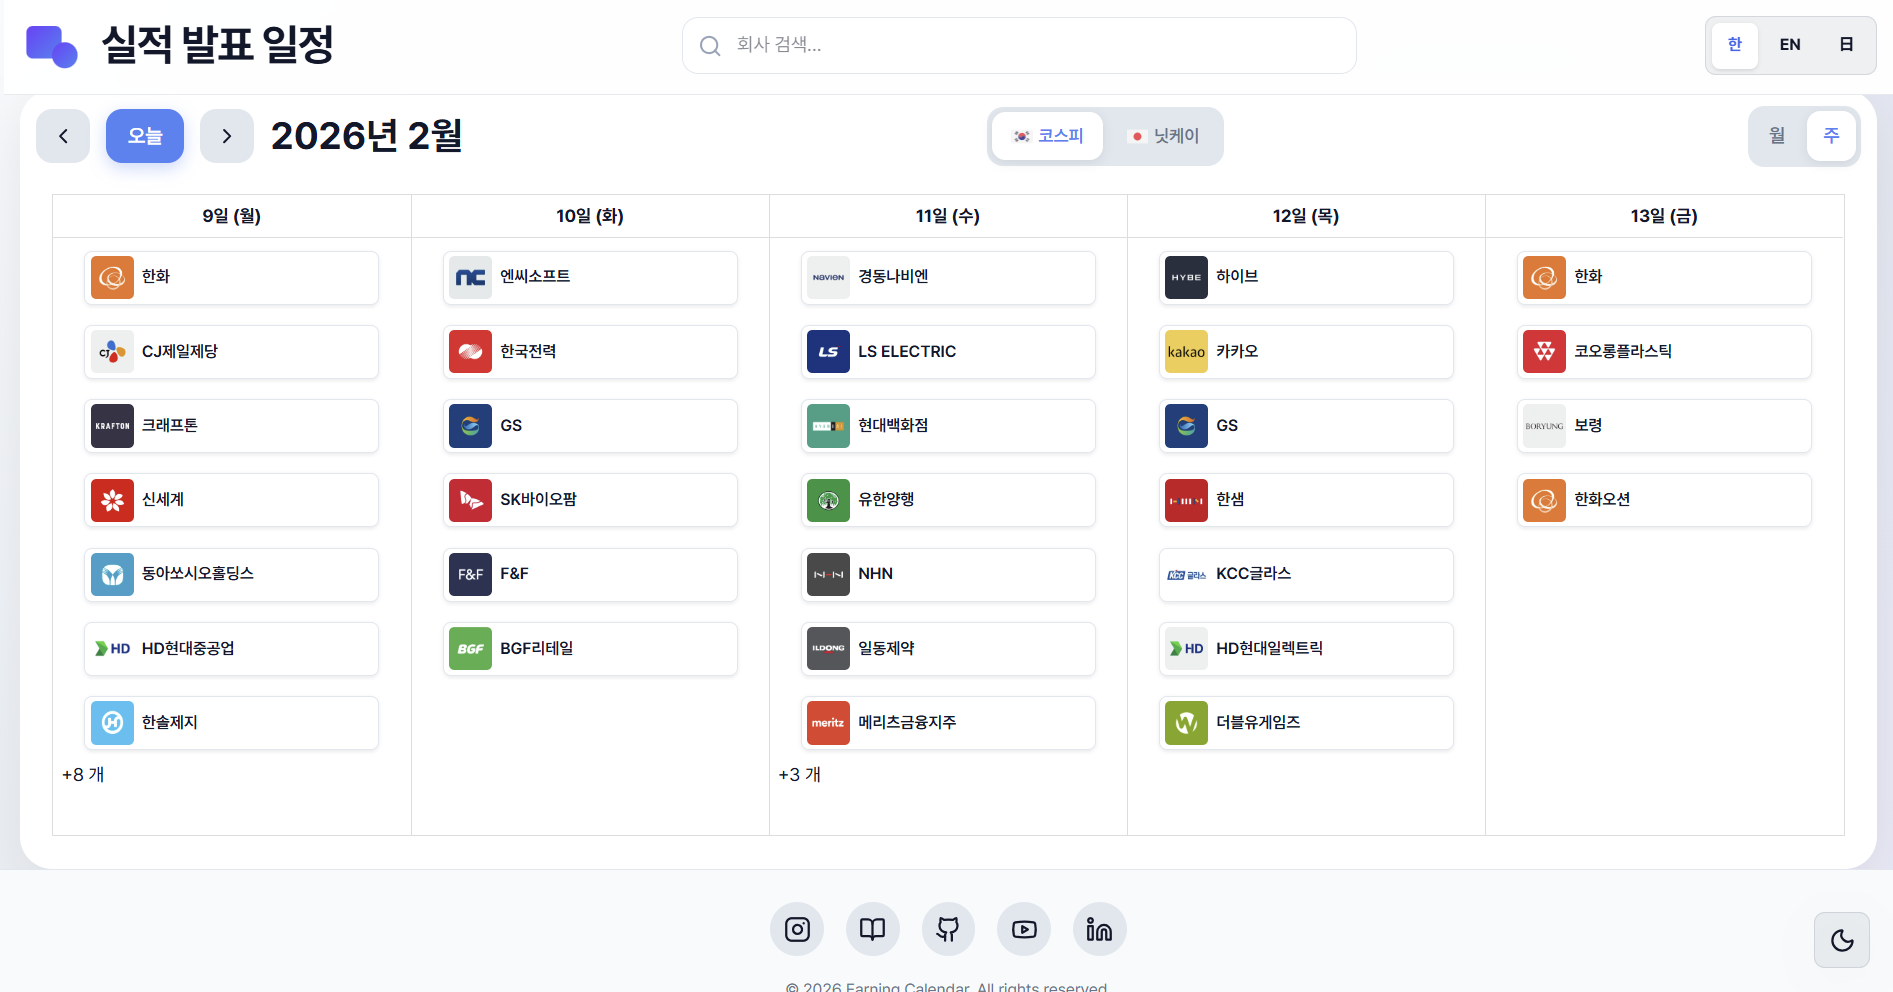Click the 실적 발표 일정 title
Screen dimensions: 1893x992
218,45
